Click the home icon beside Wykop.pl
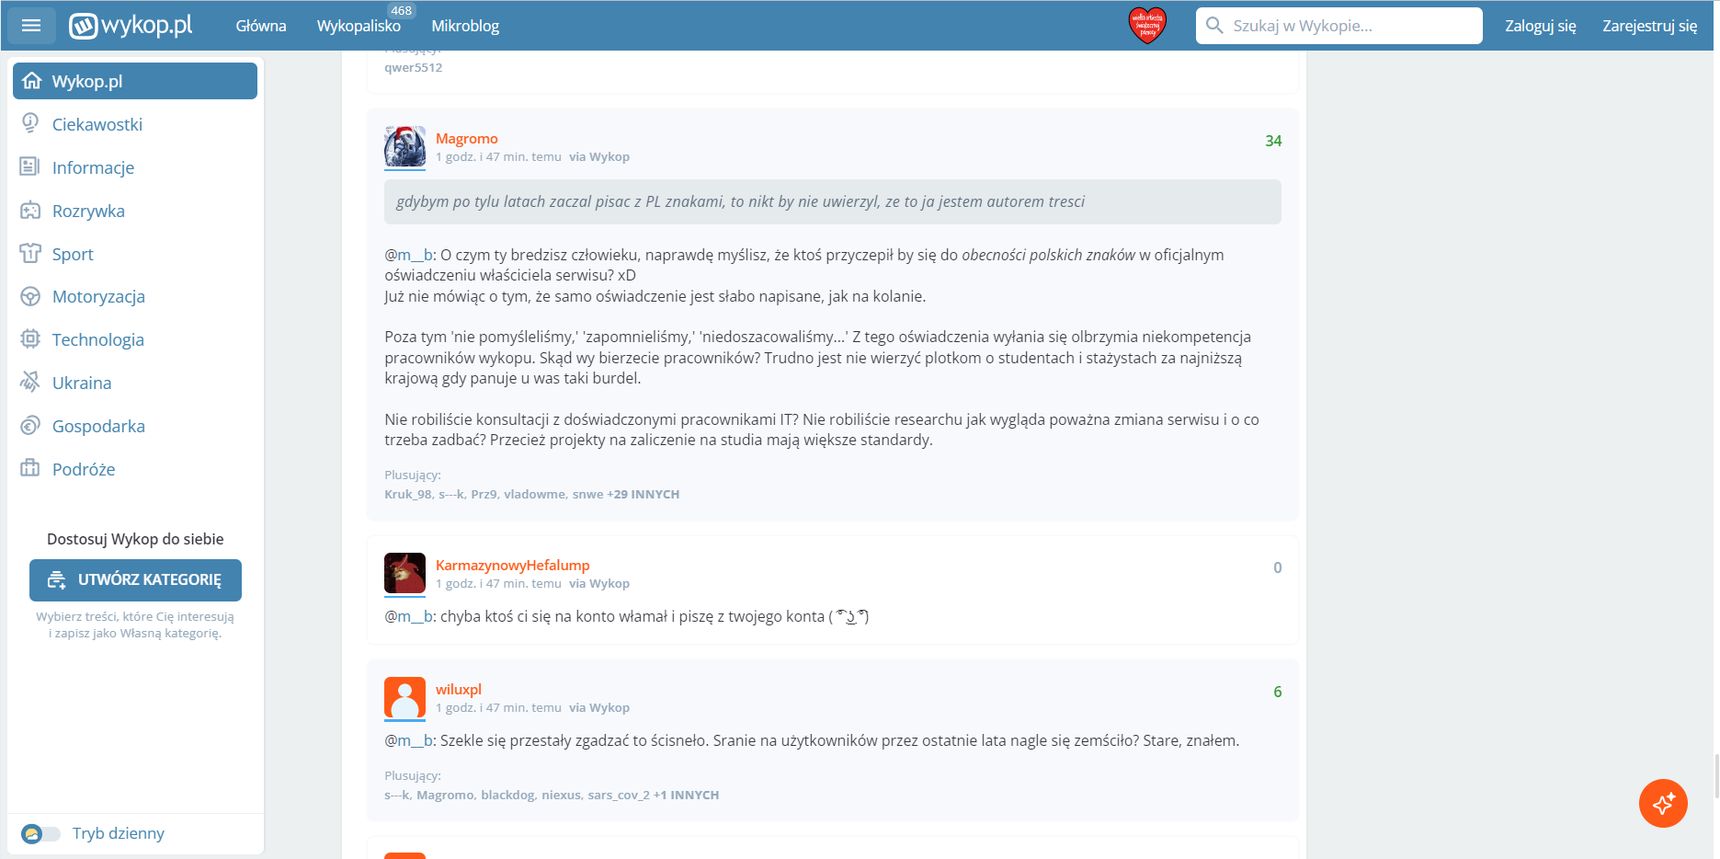1720x859 pixels. point(32,81)
